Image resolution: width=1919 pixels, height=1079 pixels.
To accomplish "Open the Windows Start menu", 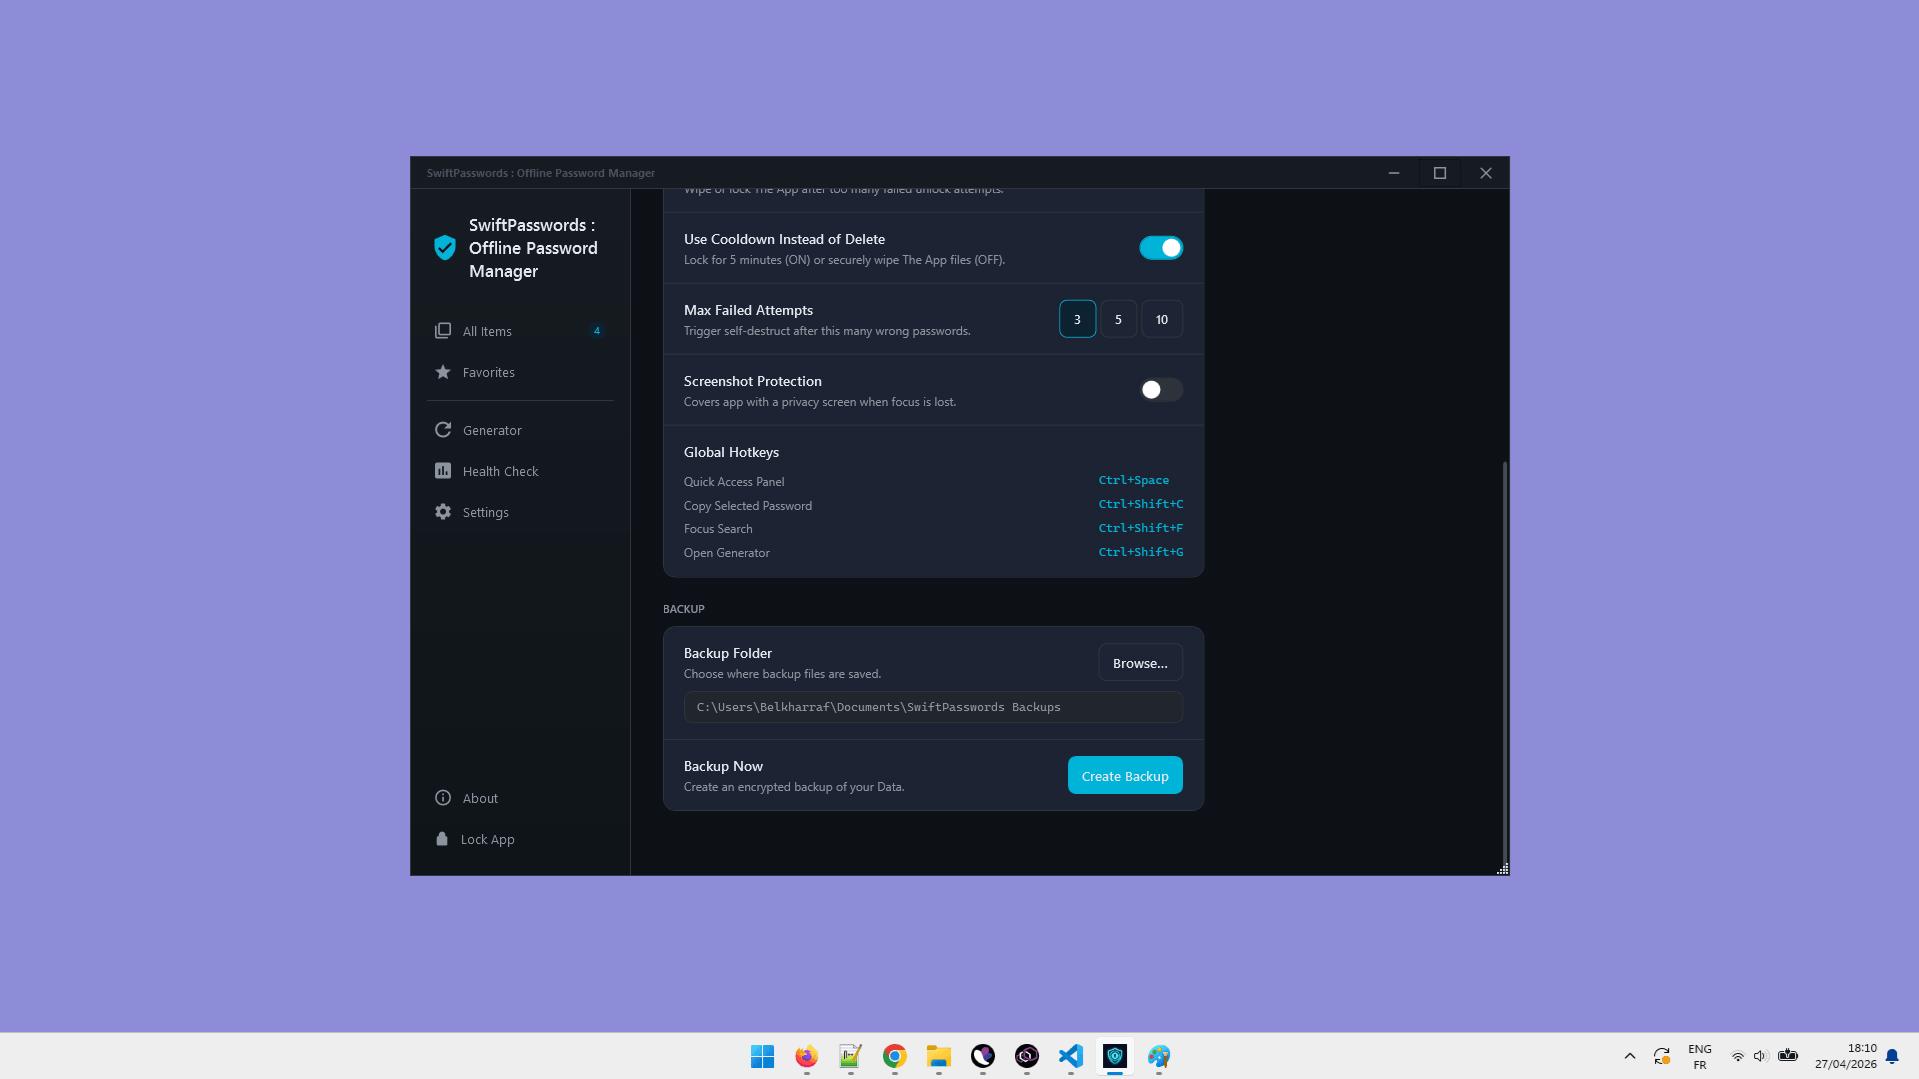I will [762, 1056].
